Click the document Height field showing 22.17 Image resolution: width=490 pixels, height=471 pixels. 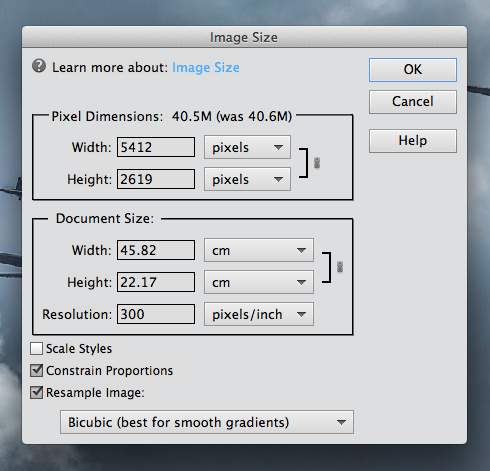tap(156, 282)
